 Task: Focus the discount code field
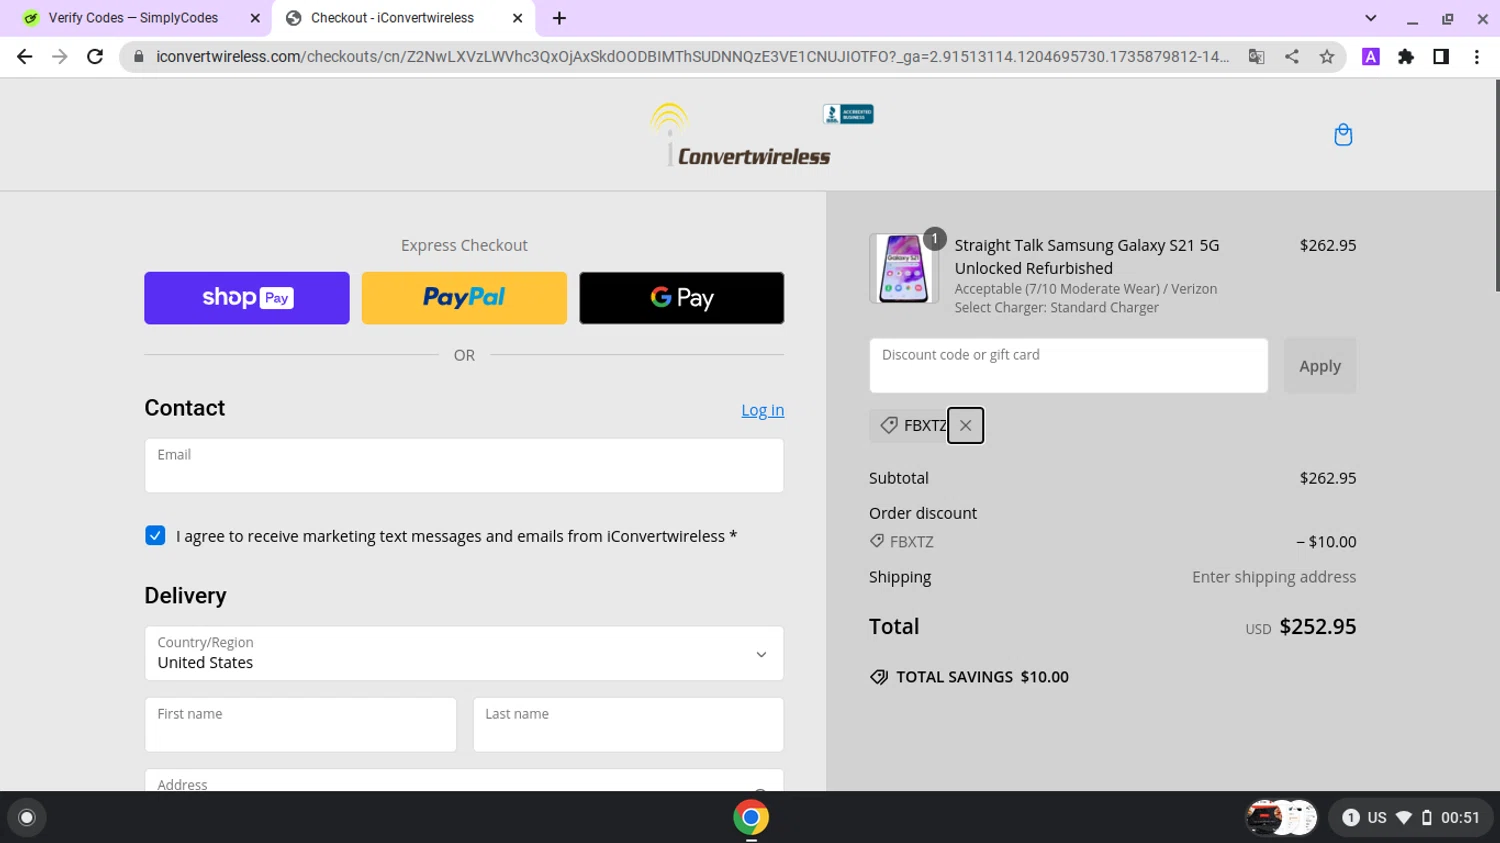[x=1068, y=366]
